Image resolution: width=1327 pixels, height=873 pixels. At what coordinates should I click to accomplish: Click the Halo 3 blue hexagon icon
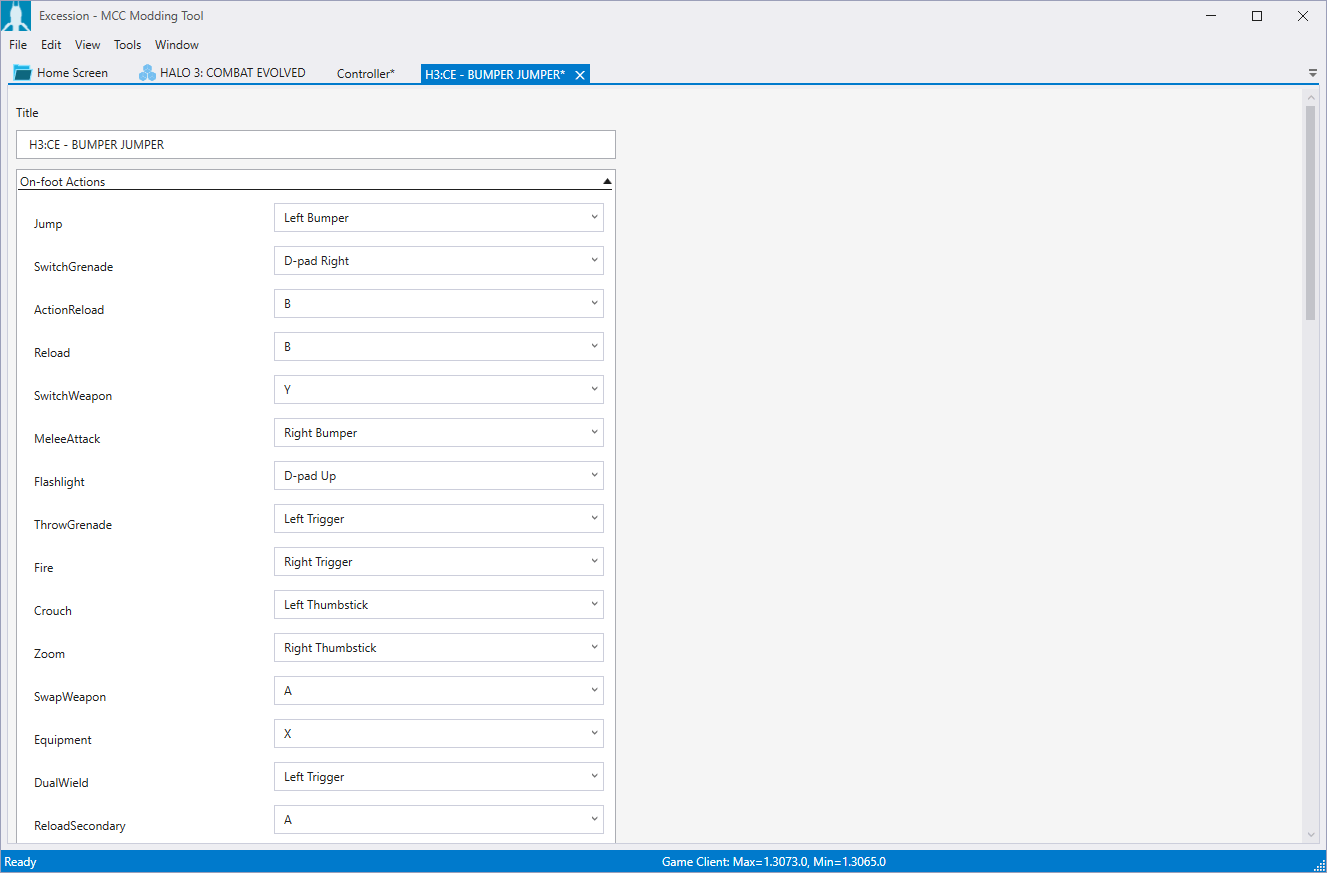(147, 73)
